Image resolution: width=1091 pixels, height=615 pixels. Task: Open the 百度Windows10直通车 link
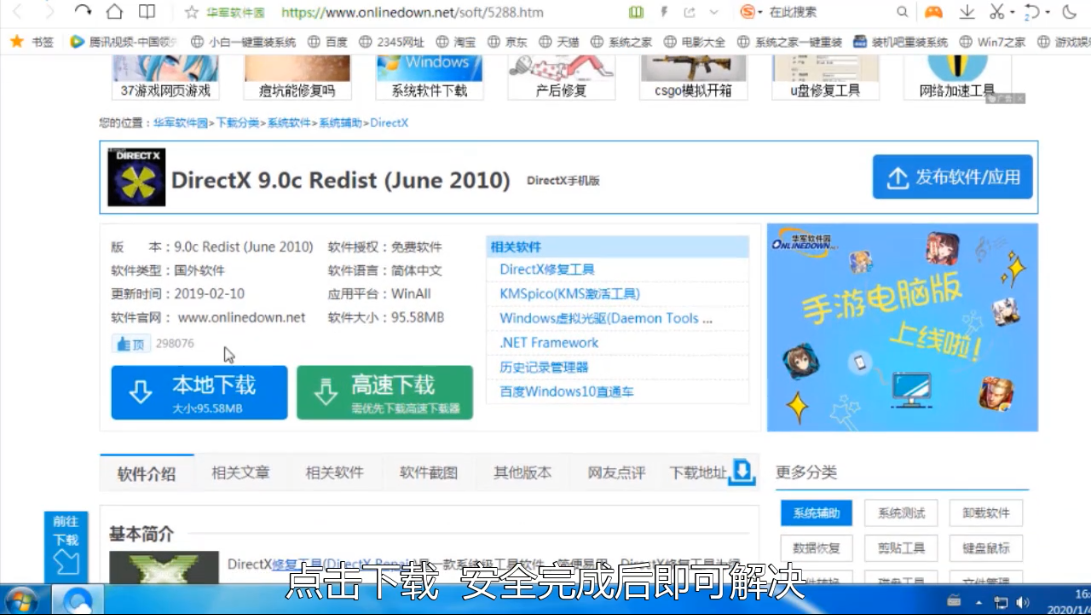tap(566, 392)
